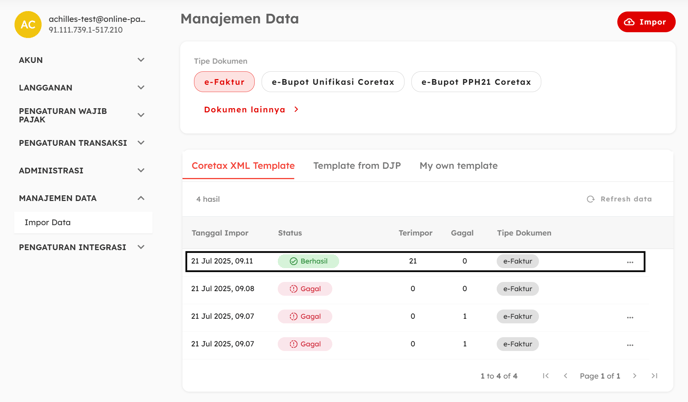688x402 pixels.
Task: Collapse the MANAJEMEN DATA section
Action: (x=82, y=198)
